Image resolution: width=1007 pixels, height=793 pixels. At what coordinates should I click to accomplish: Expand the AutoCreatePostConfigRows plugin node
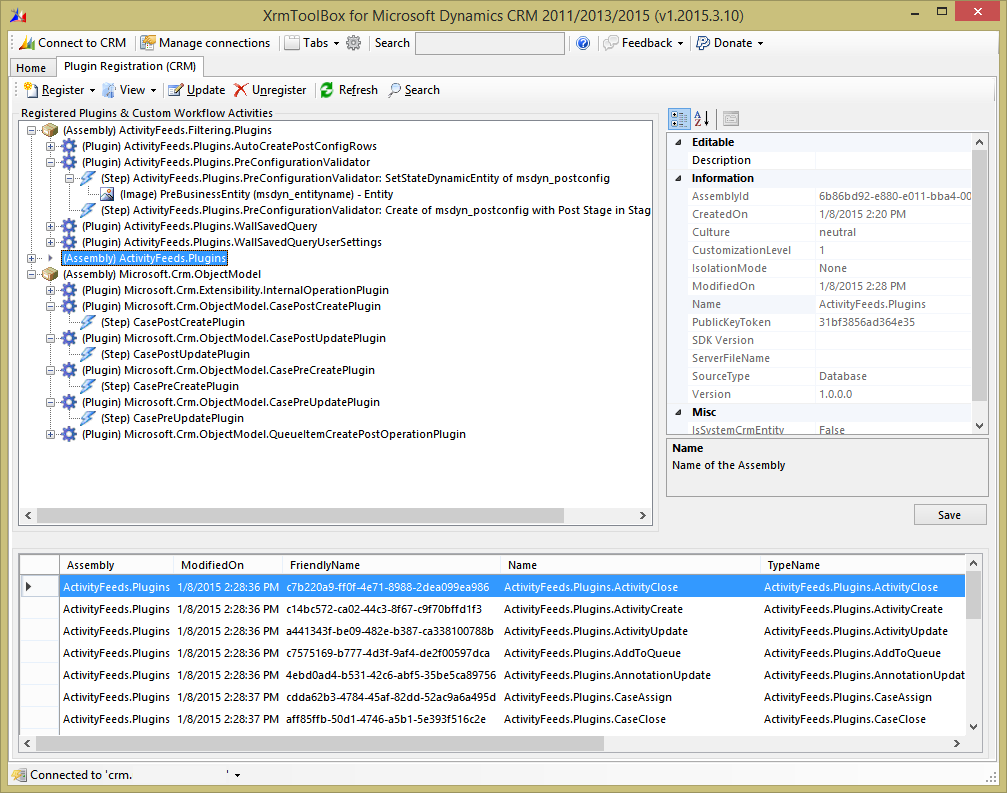coord(50,146)
